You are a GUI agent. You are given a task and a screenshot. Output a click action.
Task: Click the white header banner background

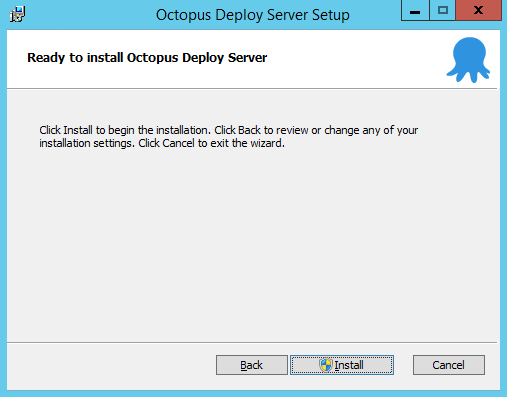(350, 59)
